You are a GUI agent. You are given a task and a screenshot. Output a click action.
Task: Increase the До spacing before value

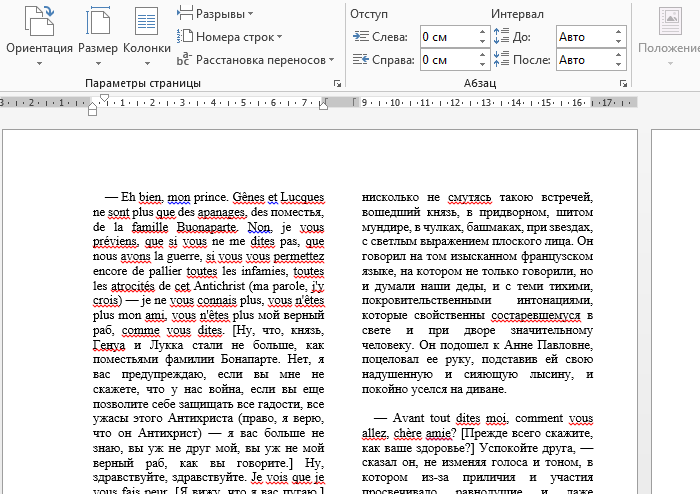(x=618, y=32)
